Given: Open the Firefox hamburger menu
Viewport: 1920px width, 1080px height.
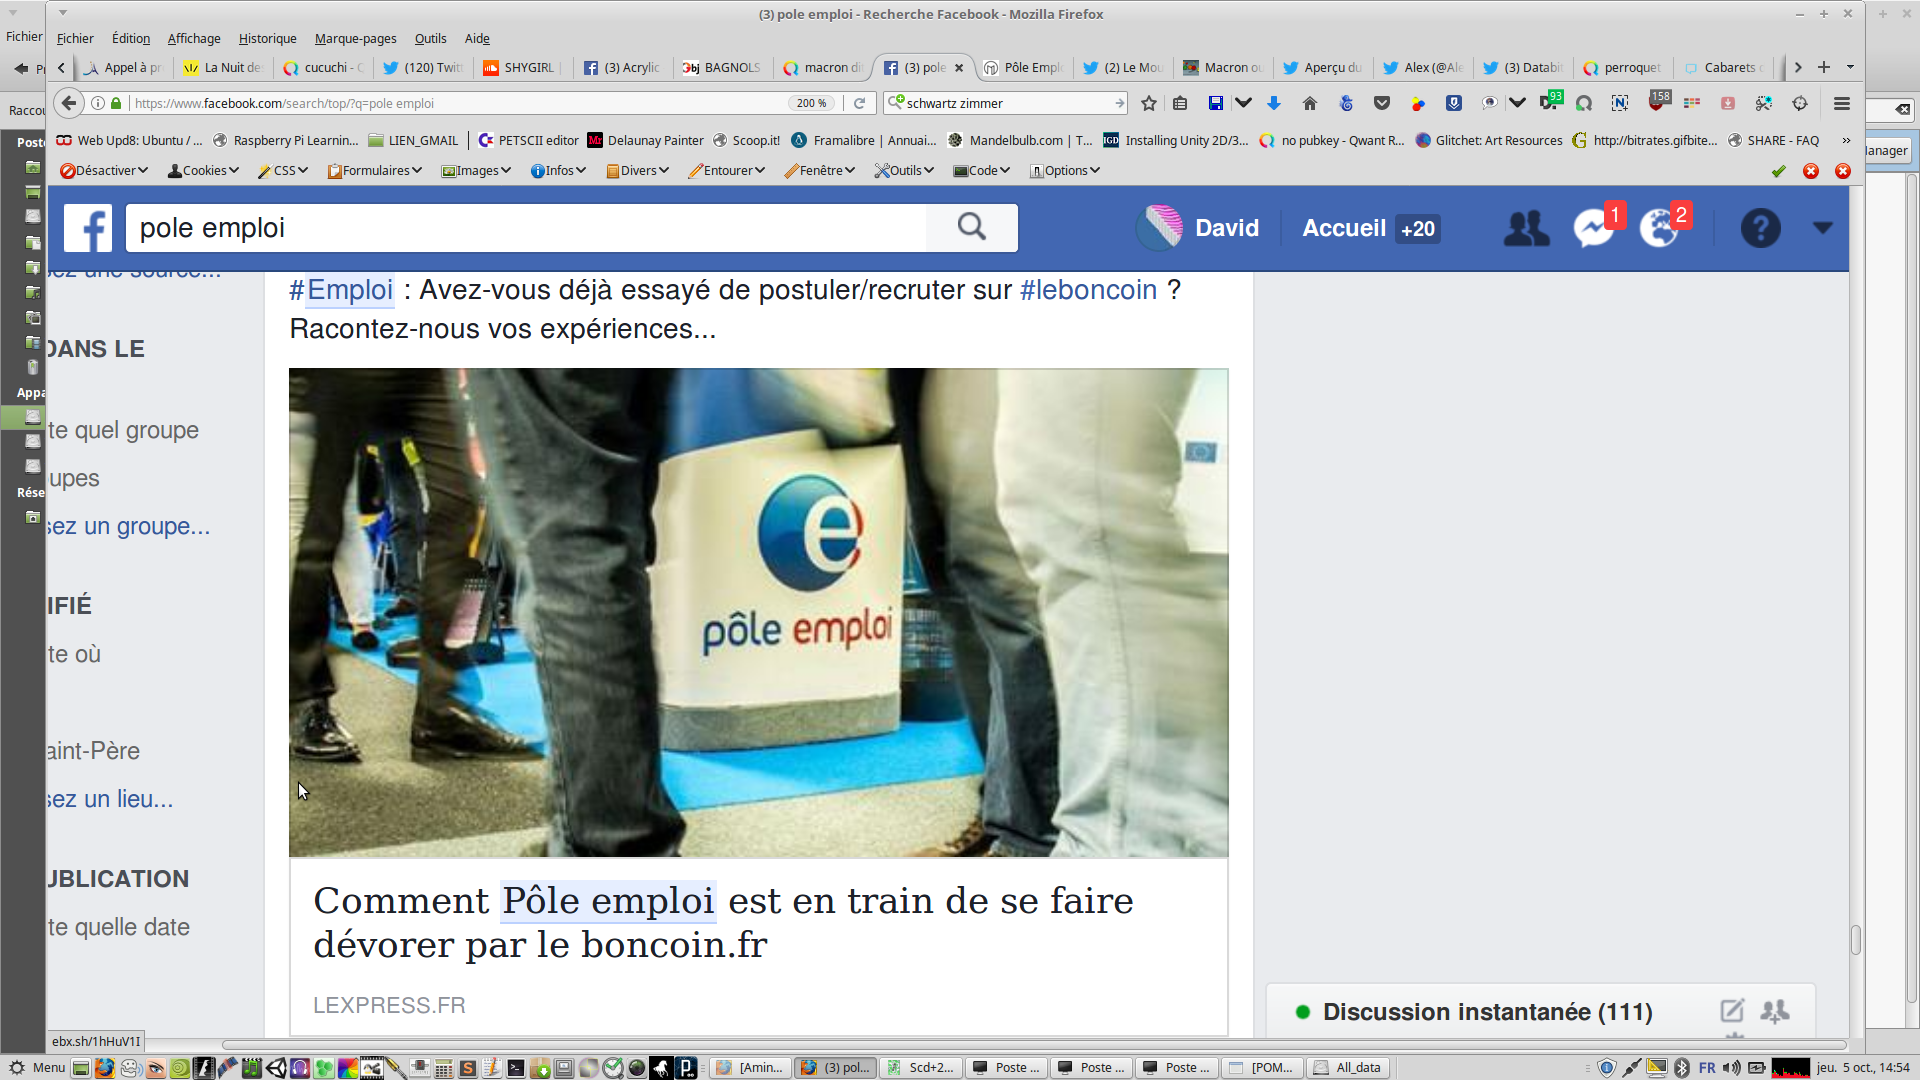Looking at the screenshot, I should point(1841,103).
